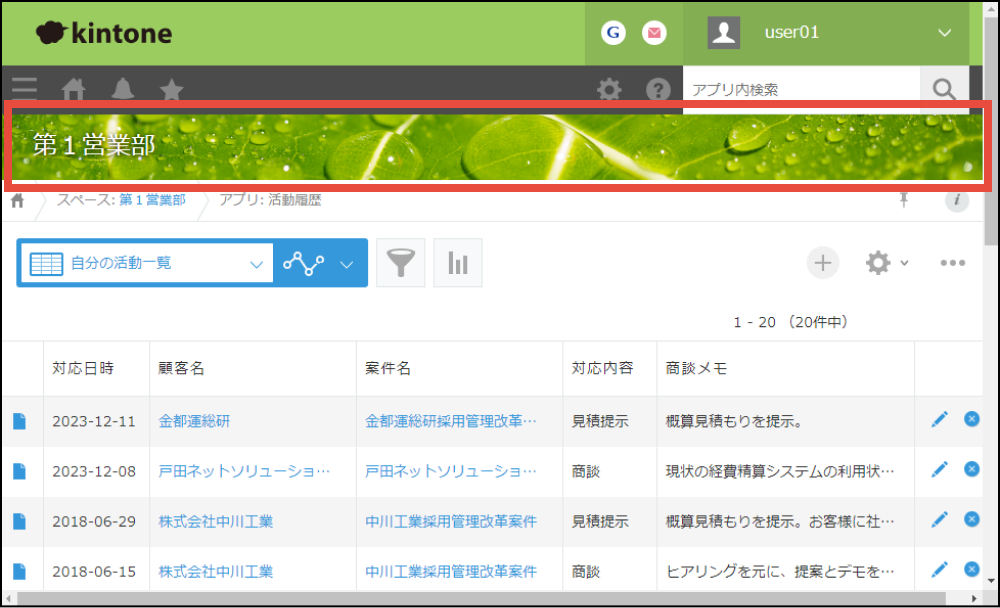Delete the 2023-12-08 record
Image resolution: width=1000 pixels, height=608 pixels.
click(x=971, y=469)
